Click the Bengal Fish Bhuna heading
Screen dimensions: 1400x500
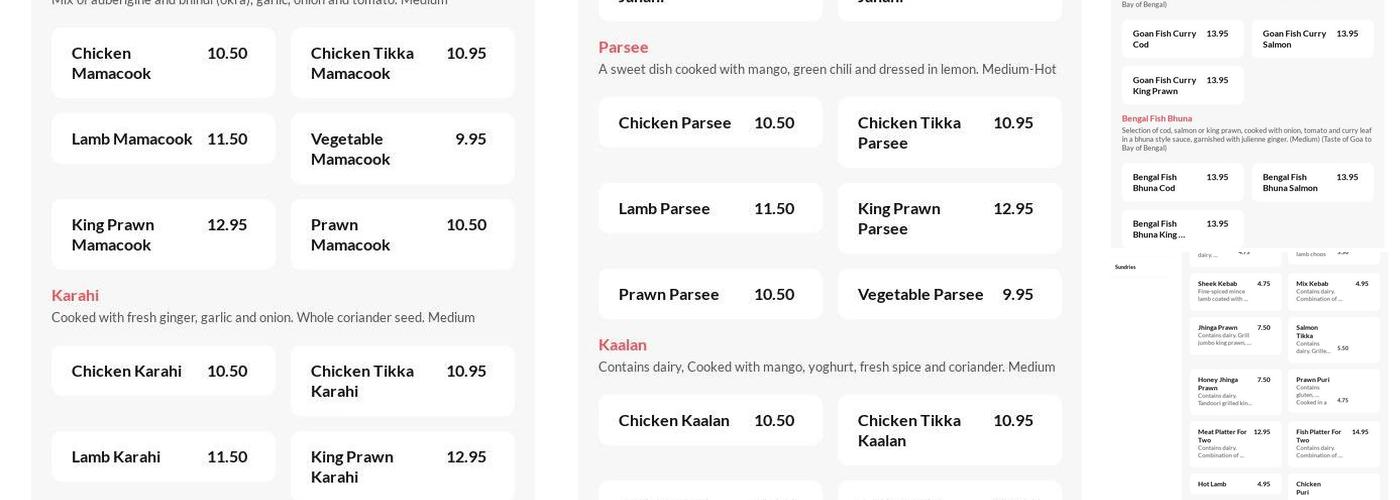pyautogui.click(x=1156, y=119)
